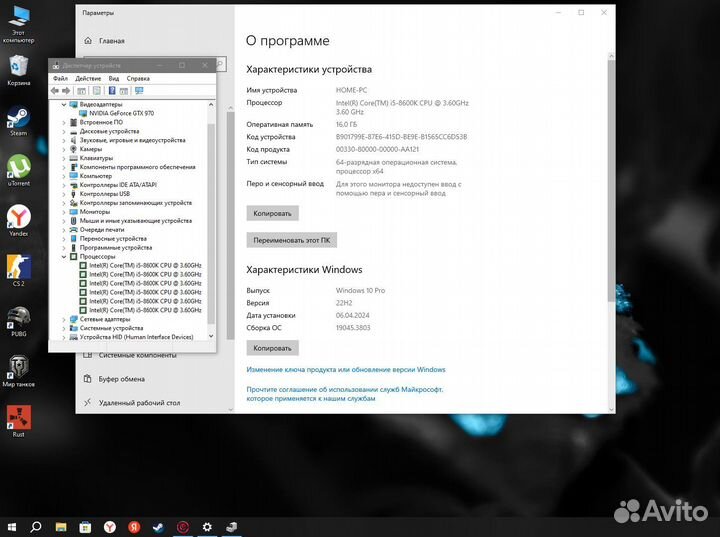
Task: Click the Back arrow in Device Manager toolbar
Action: pyautogui.click(x=55, y=91)
